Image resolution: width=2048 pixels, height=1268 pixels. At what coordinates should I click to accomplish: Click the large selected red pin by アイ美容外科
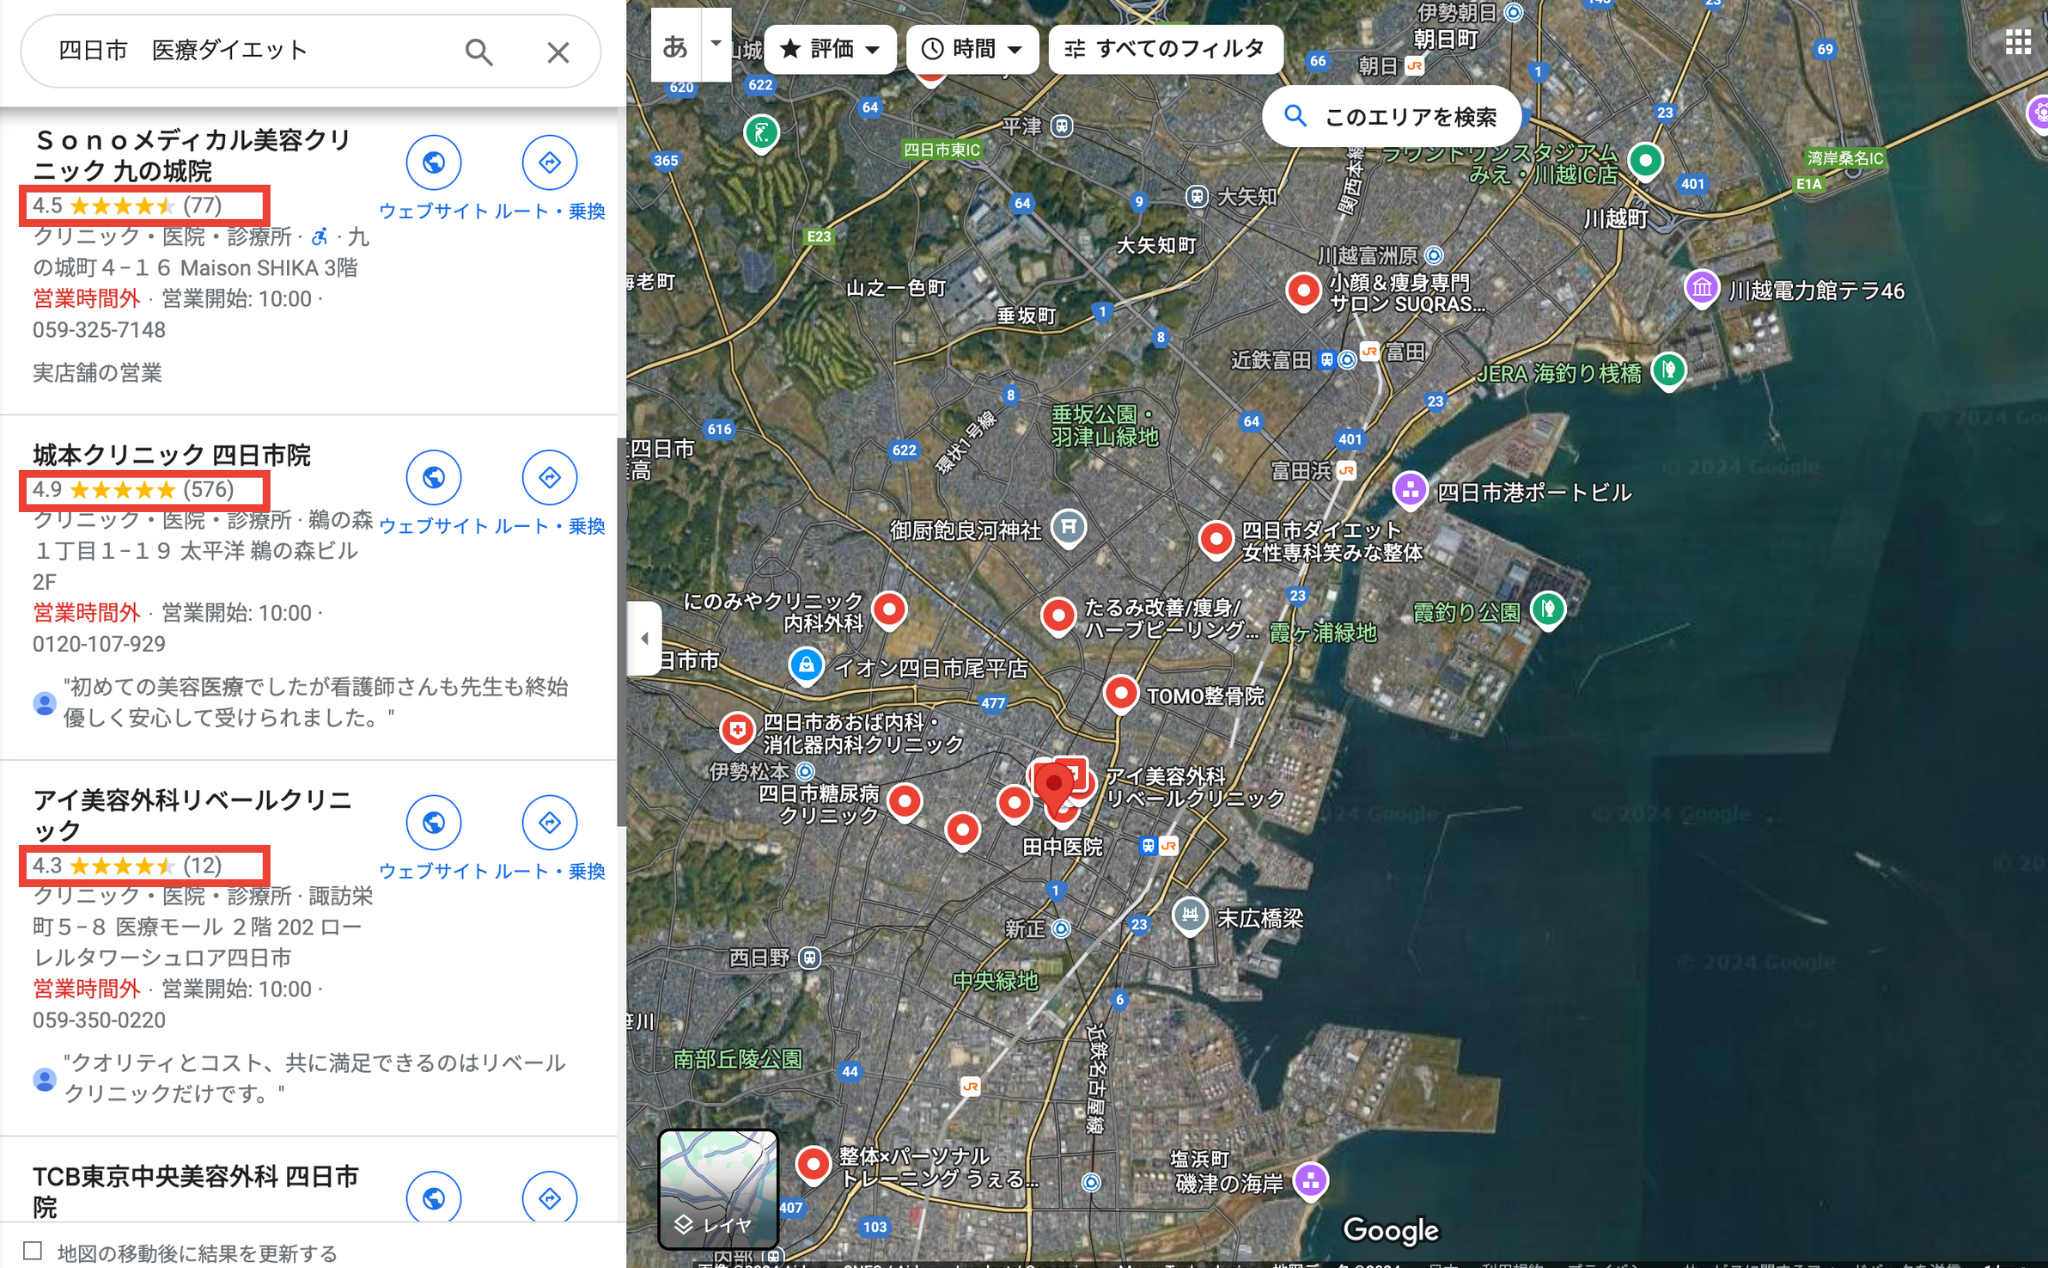(1053, 790)
